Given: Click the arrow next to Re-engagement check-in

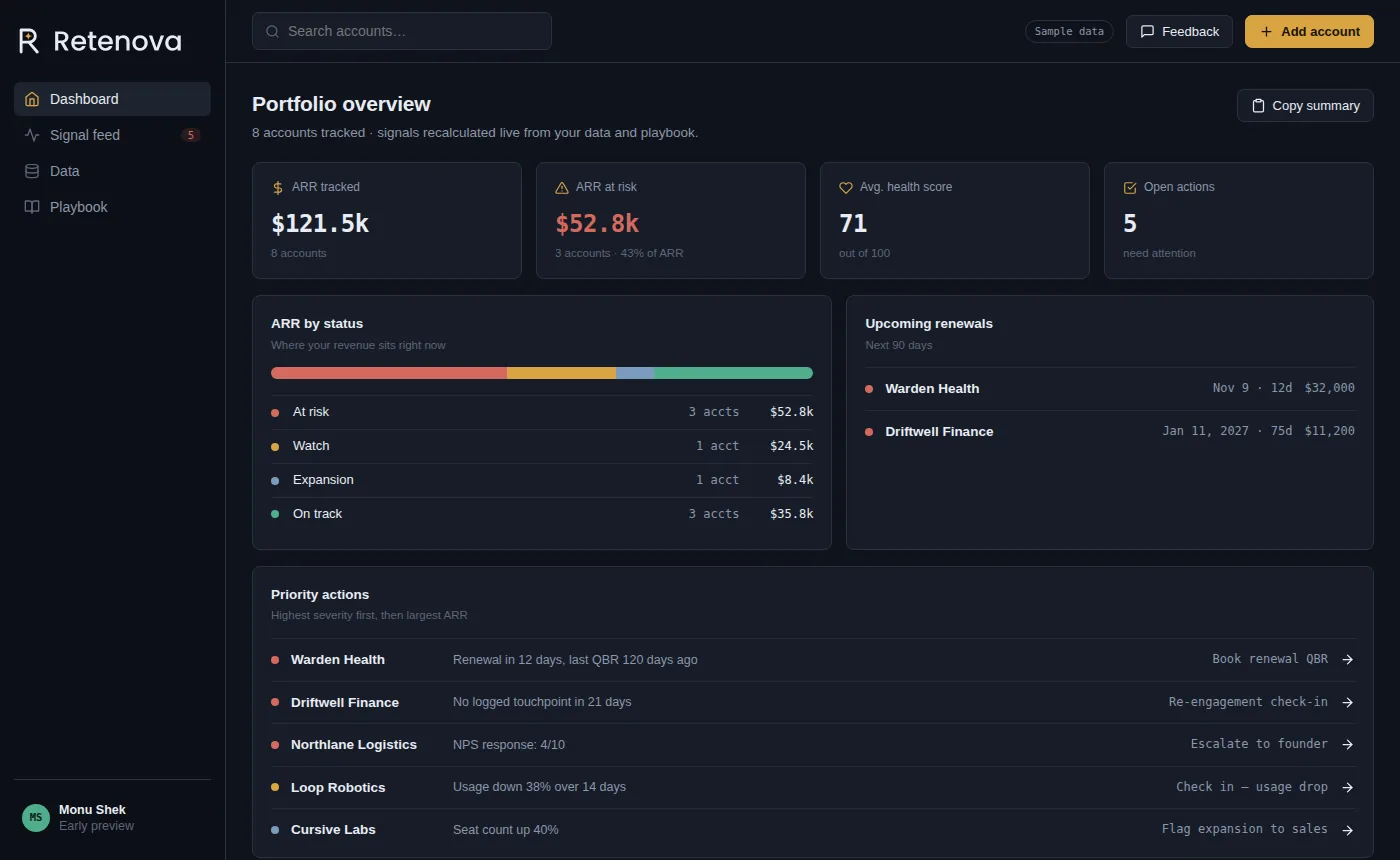Looking at the screenshot, I should [x=1348, y=702].
